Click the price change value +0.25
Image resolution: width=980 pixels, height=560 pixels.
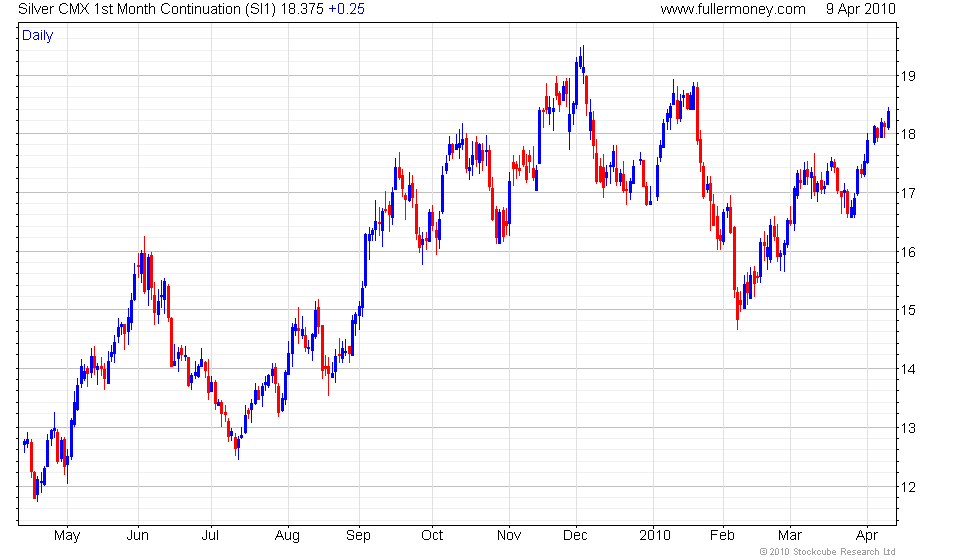(x=346, y=9)
